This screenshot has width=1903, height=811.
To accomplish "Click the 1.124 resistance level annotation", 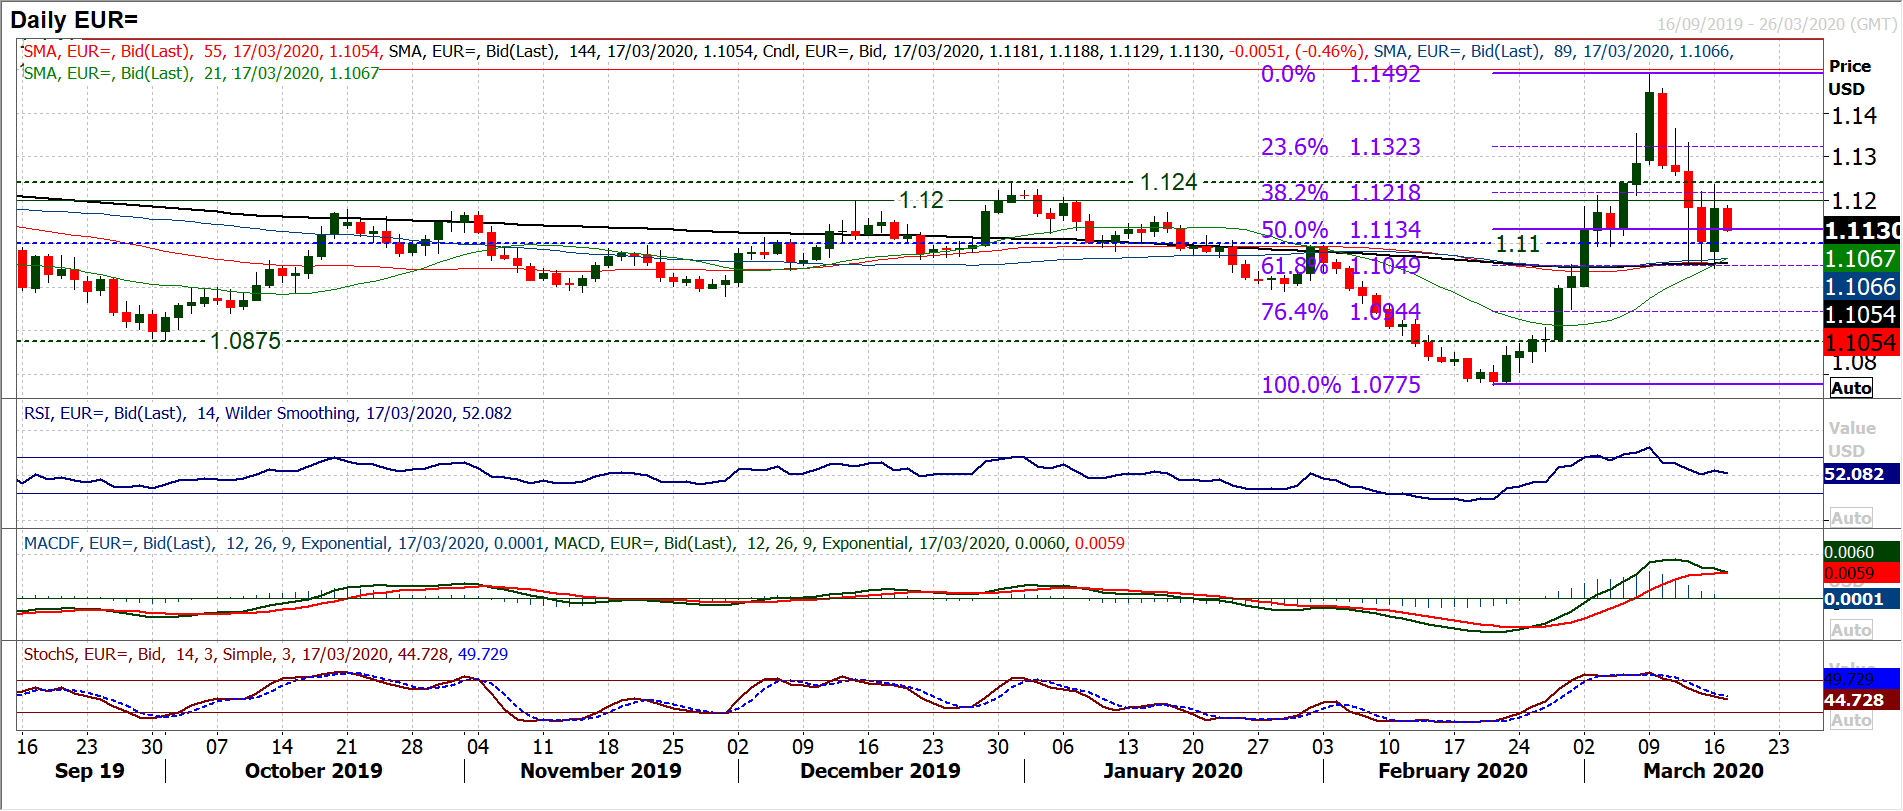I will [1168, 182].
